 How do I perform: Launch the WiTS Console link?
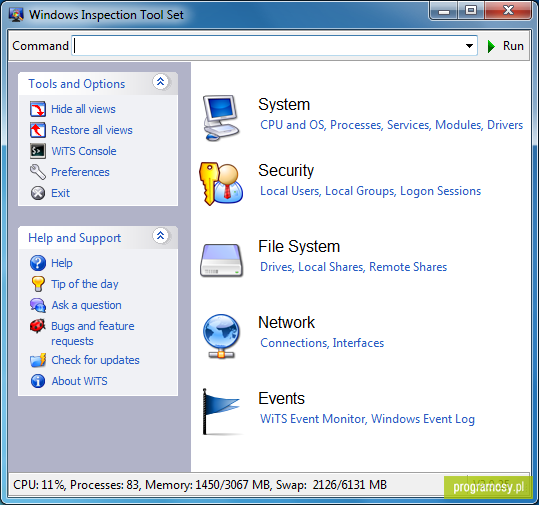pos(84,151)
